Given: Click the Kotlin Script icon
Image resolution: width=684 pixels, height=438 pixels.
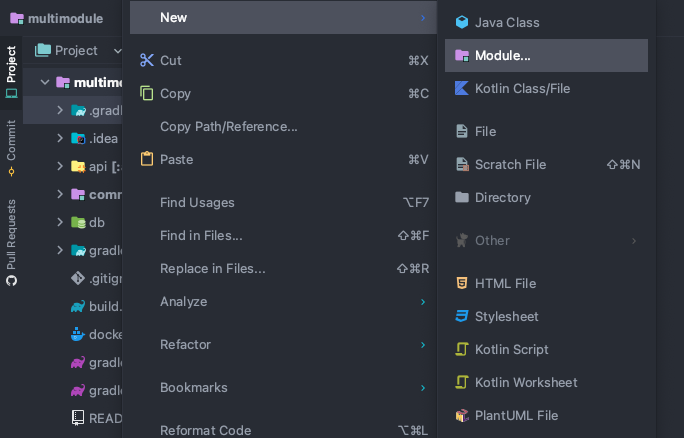Looking at the screenshot, I should (x=462, y=349).
